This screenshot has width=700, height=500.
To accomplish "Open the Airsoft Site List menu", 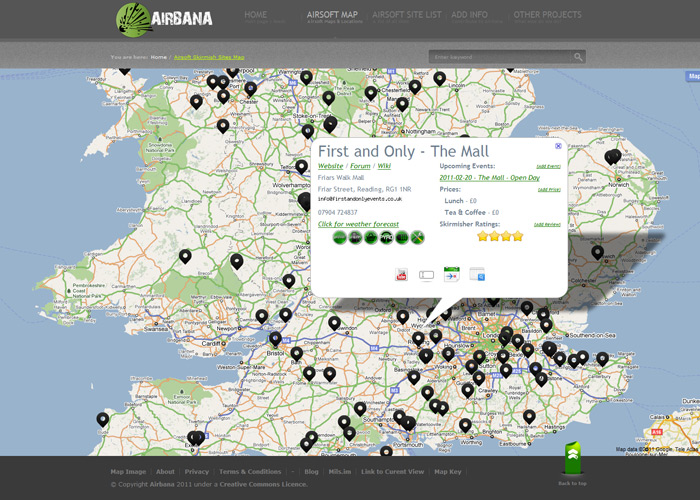I will pyautogui.click(x=406, y=16).
